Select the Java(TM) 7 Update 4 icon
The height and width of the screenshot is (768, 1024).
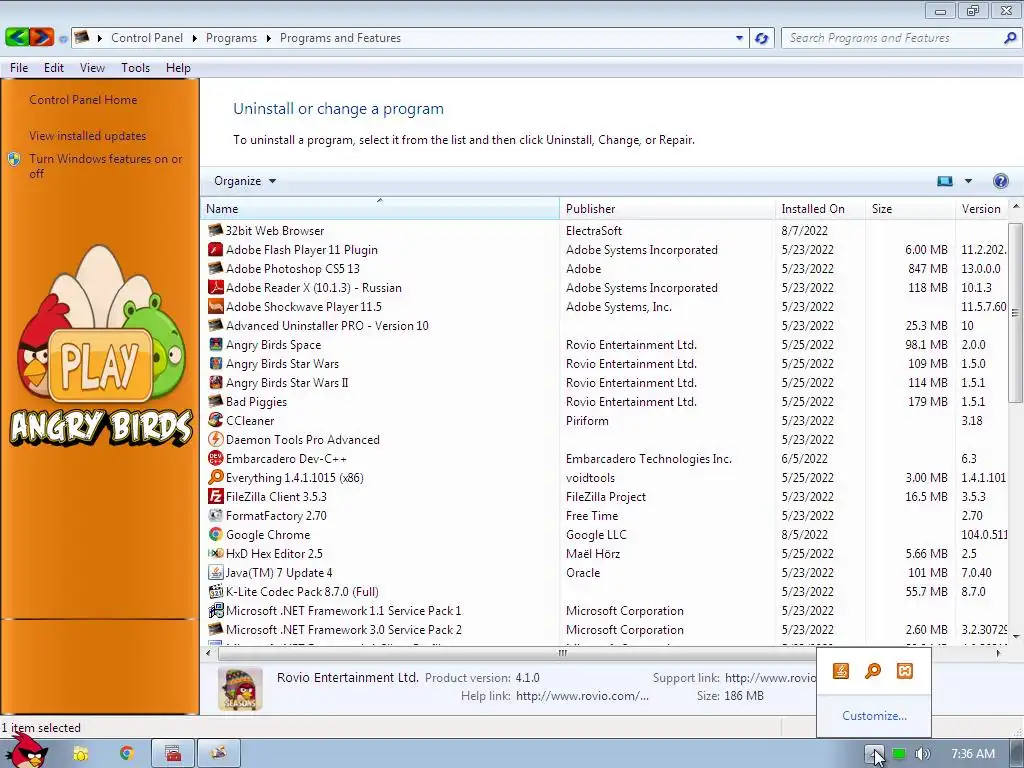coord(215,572)
